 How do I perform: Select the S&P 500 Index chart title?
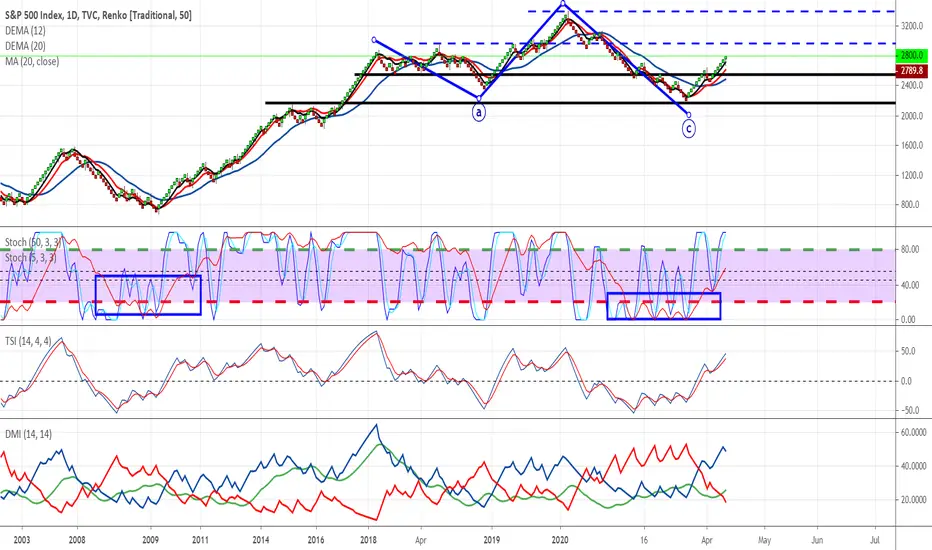pyautogui.click(x=99, y=15)
